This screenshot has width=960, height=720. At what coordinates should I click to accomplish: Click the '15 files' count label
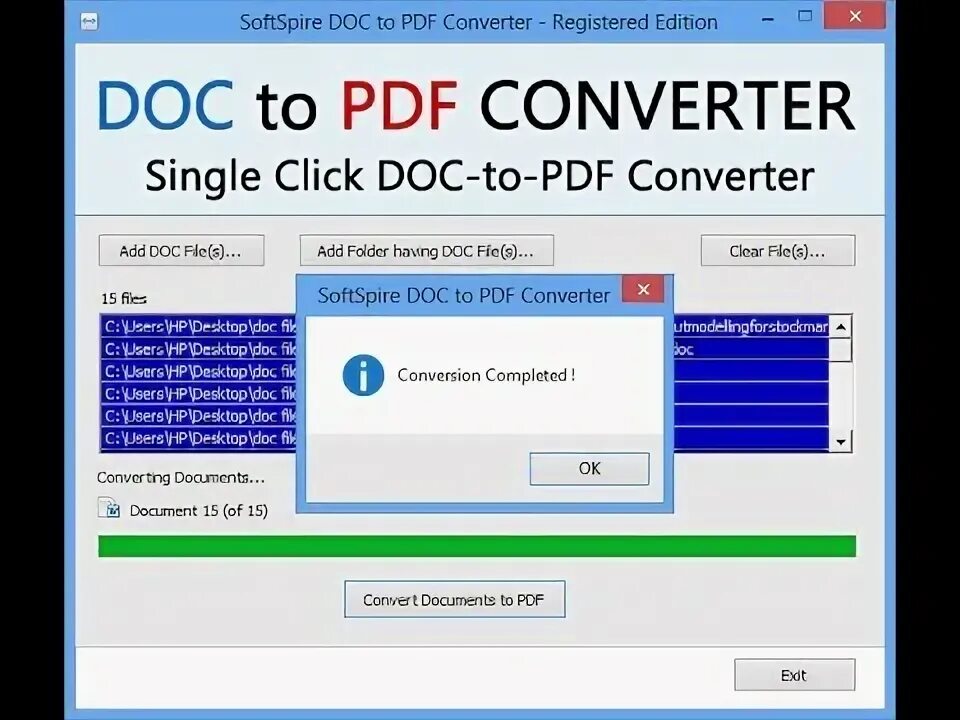[124, 299]
